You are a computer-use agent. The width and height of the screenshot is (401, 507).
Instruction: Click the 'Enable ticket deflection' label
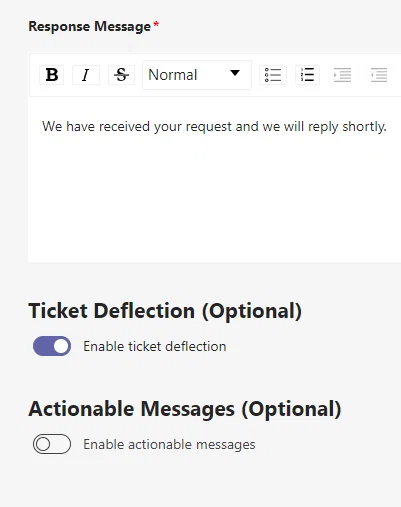click(x=155, y=346)
